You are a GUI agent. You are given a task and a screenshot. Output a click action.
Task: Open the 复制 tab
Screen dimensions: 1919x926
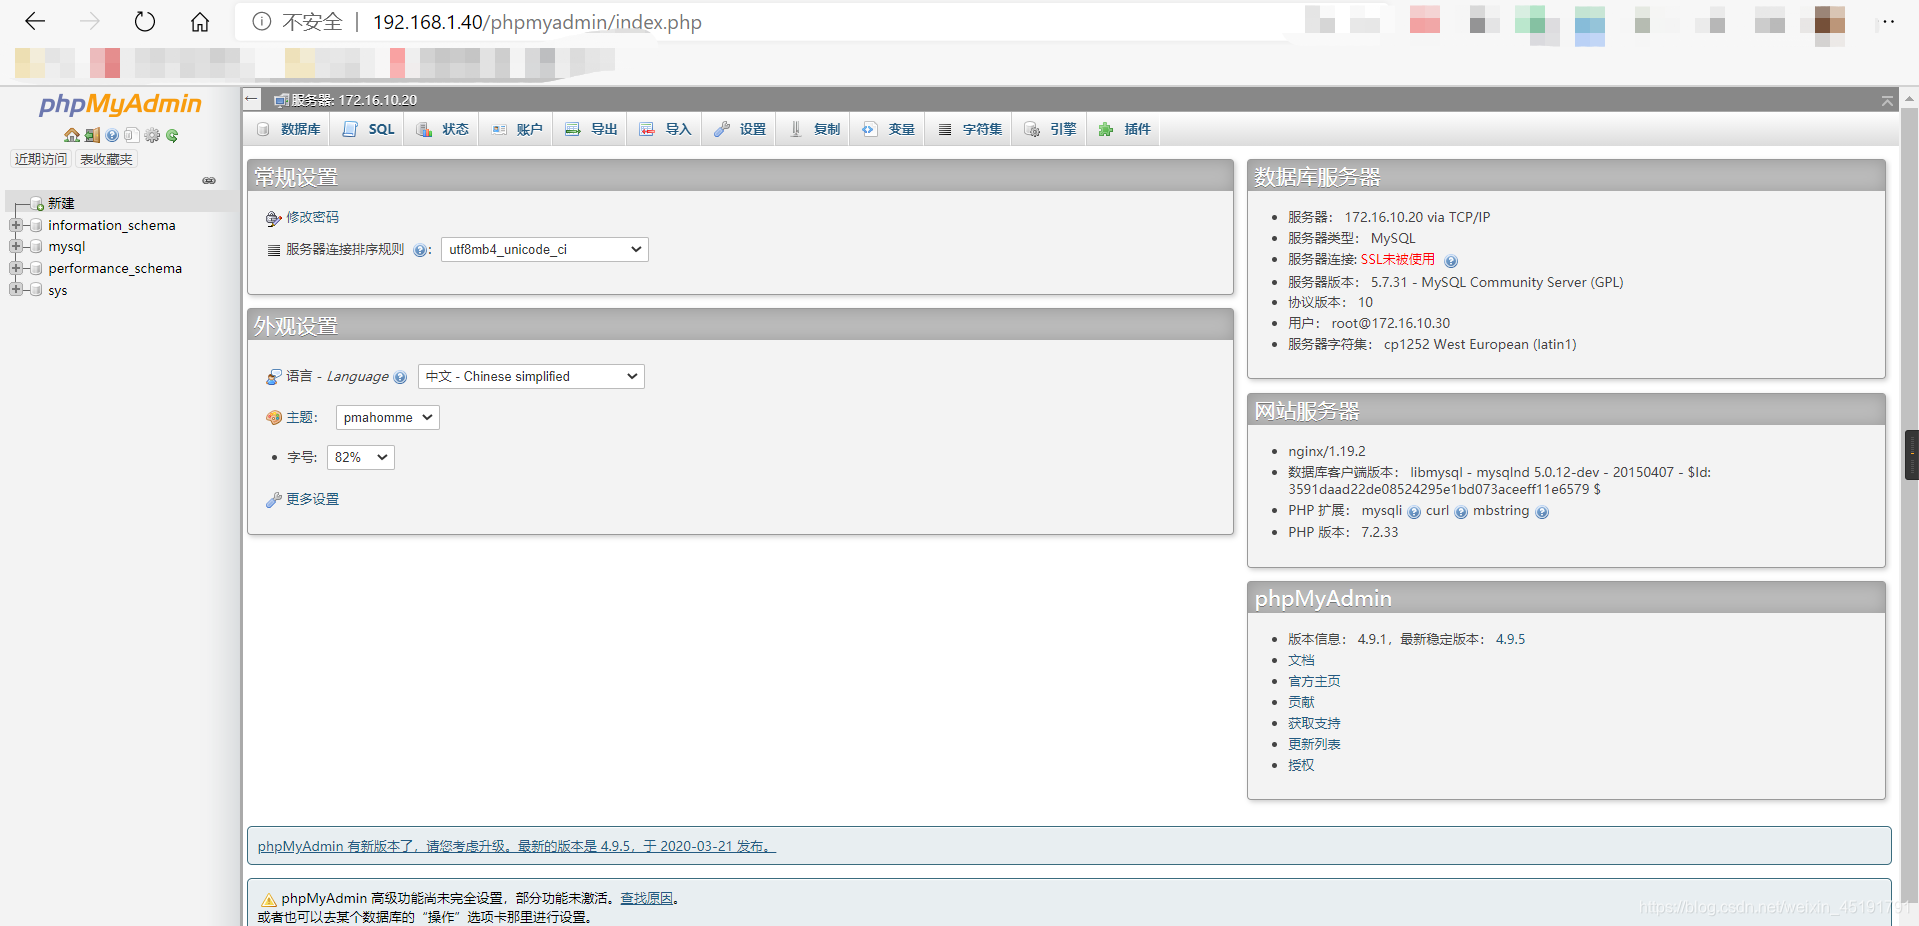coord(814,129)
